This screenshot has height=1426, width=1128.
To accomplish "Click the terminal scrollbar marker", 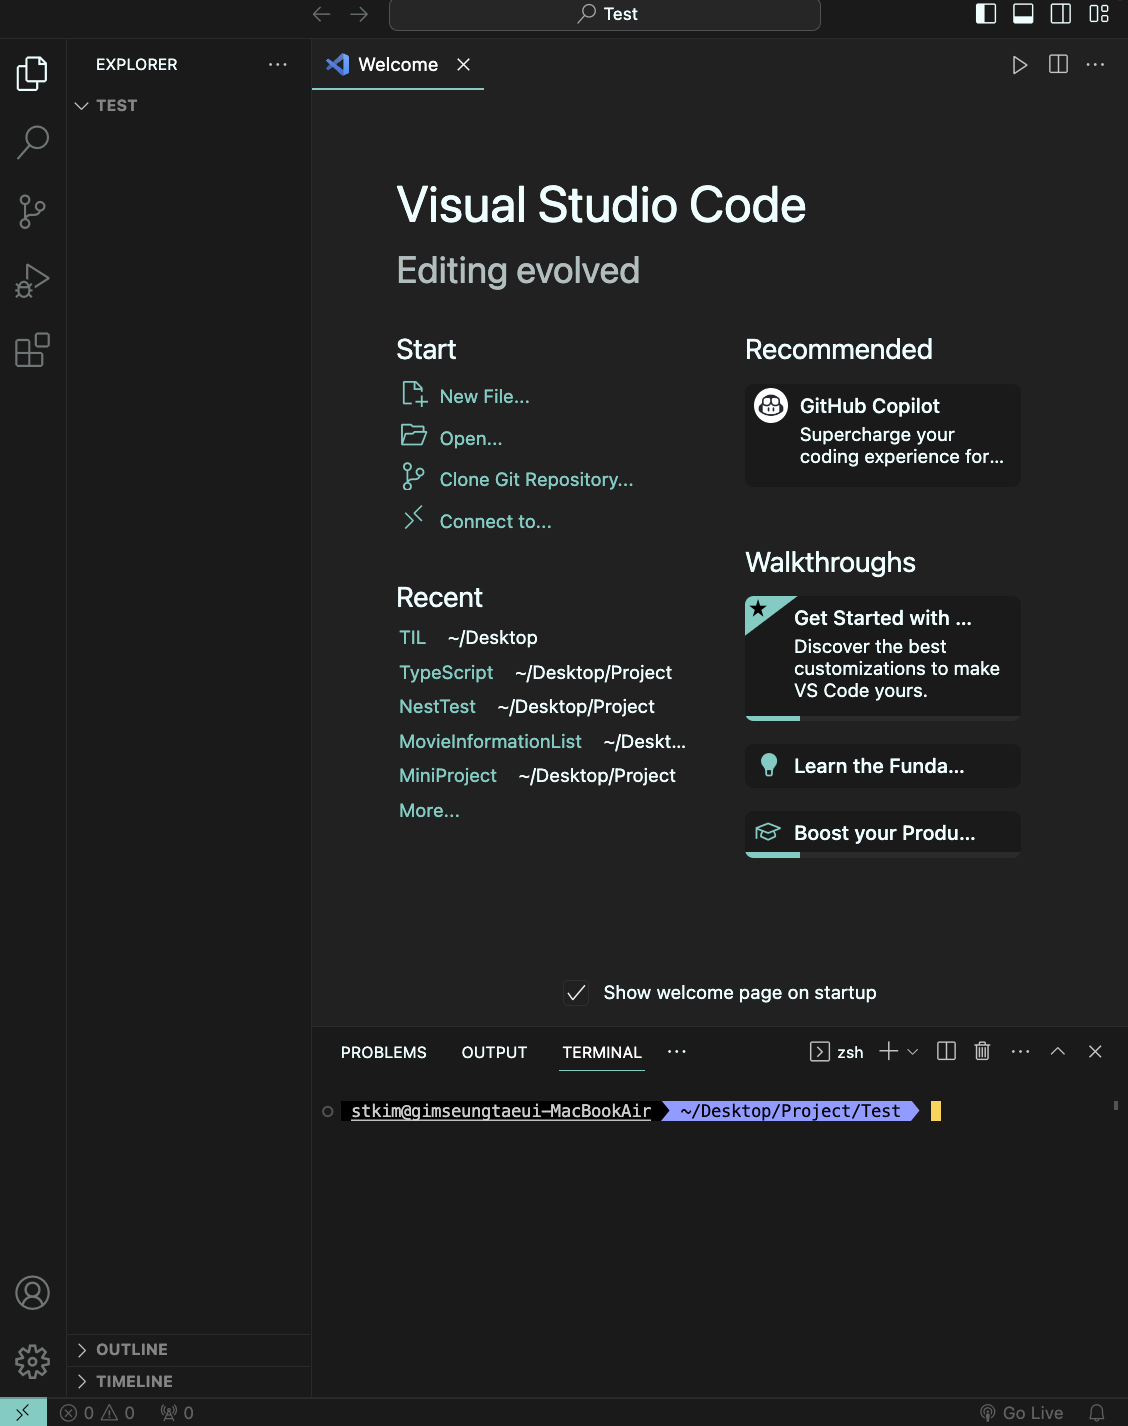I will click(1116, 1105).
